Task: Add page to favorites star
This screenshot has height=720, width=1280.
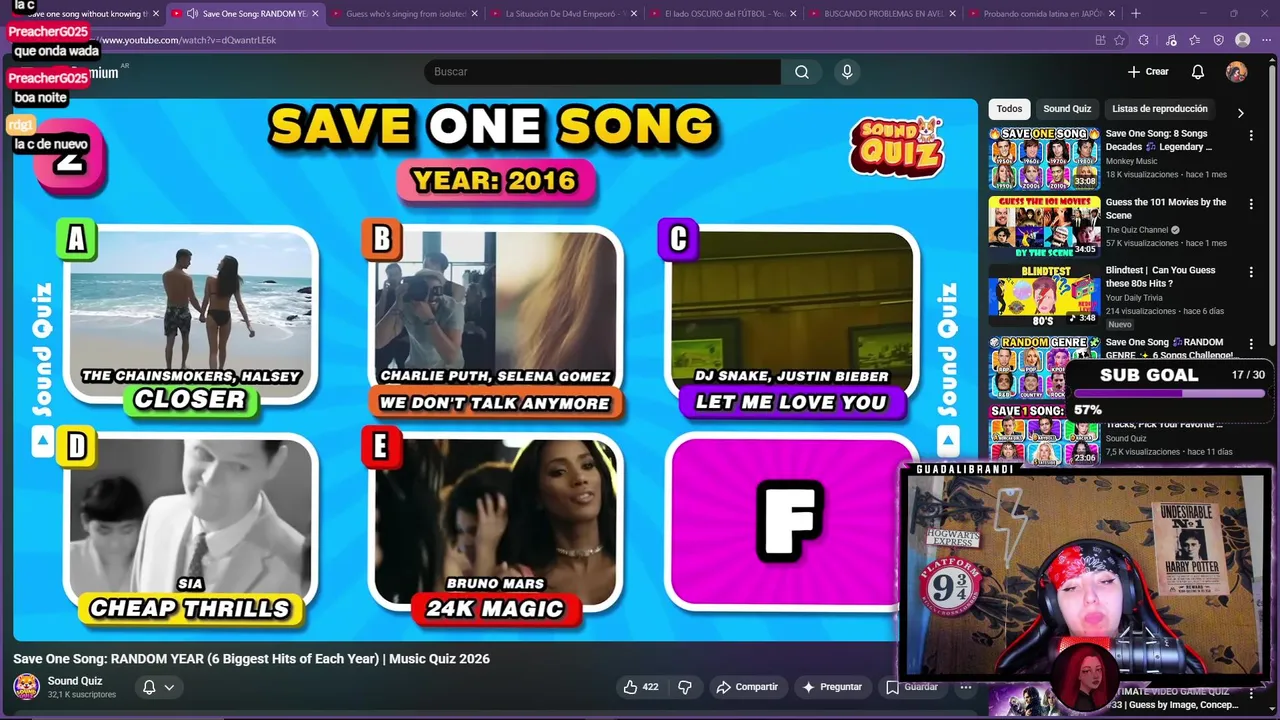Action: point(1119,40)
